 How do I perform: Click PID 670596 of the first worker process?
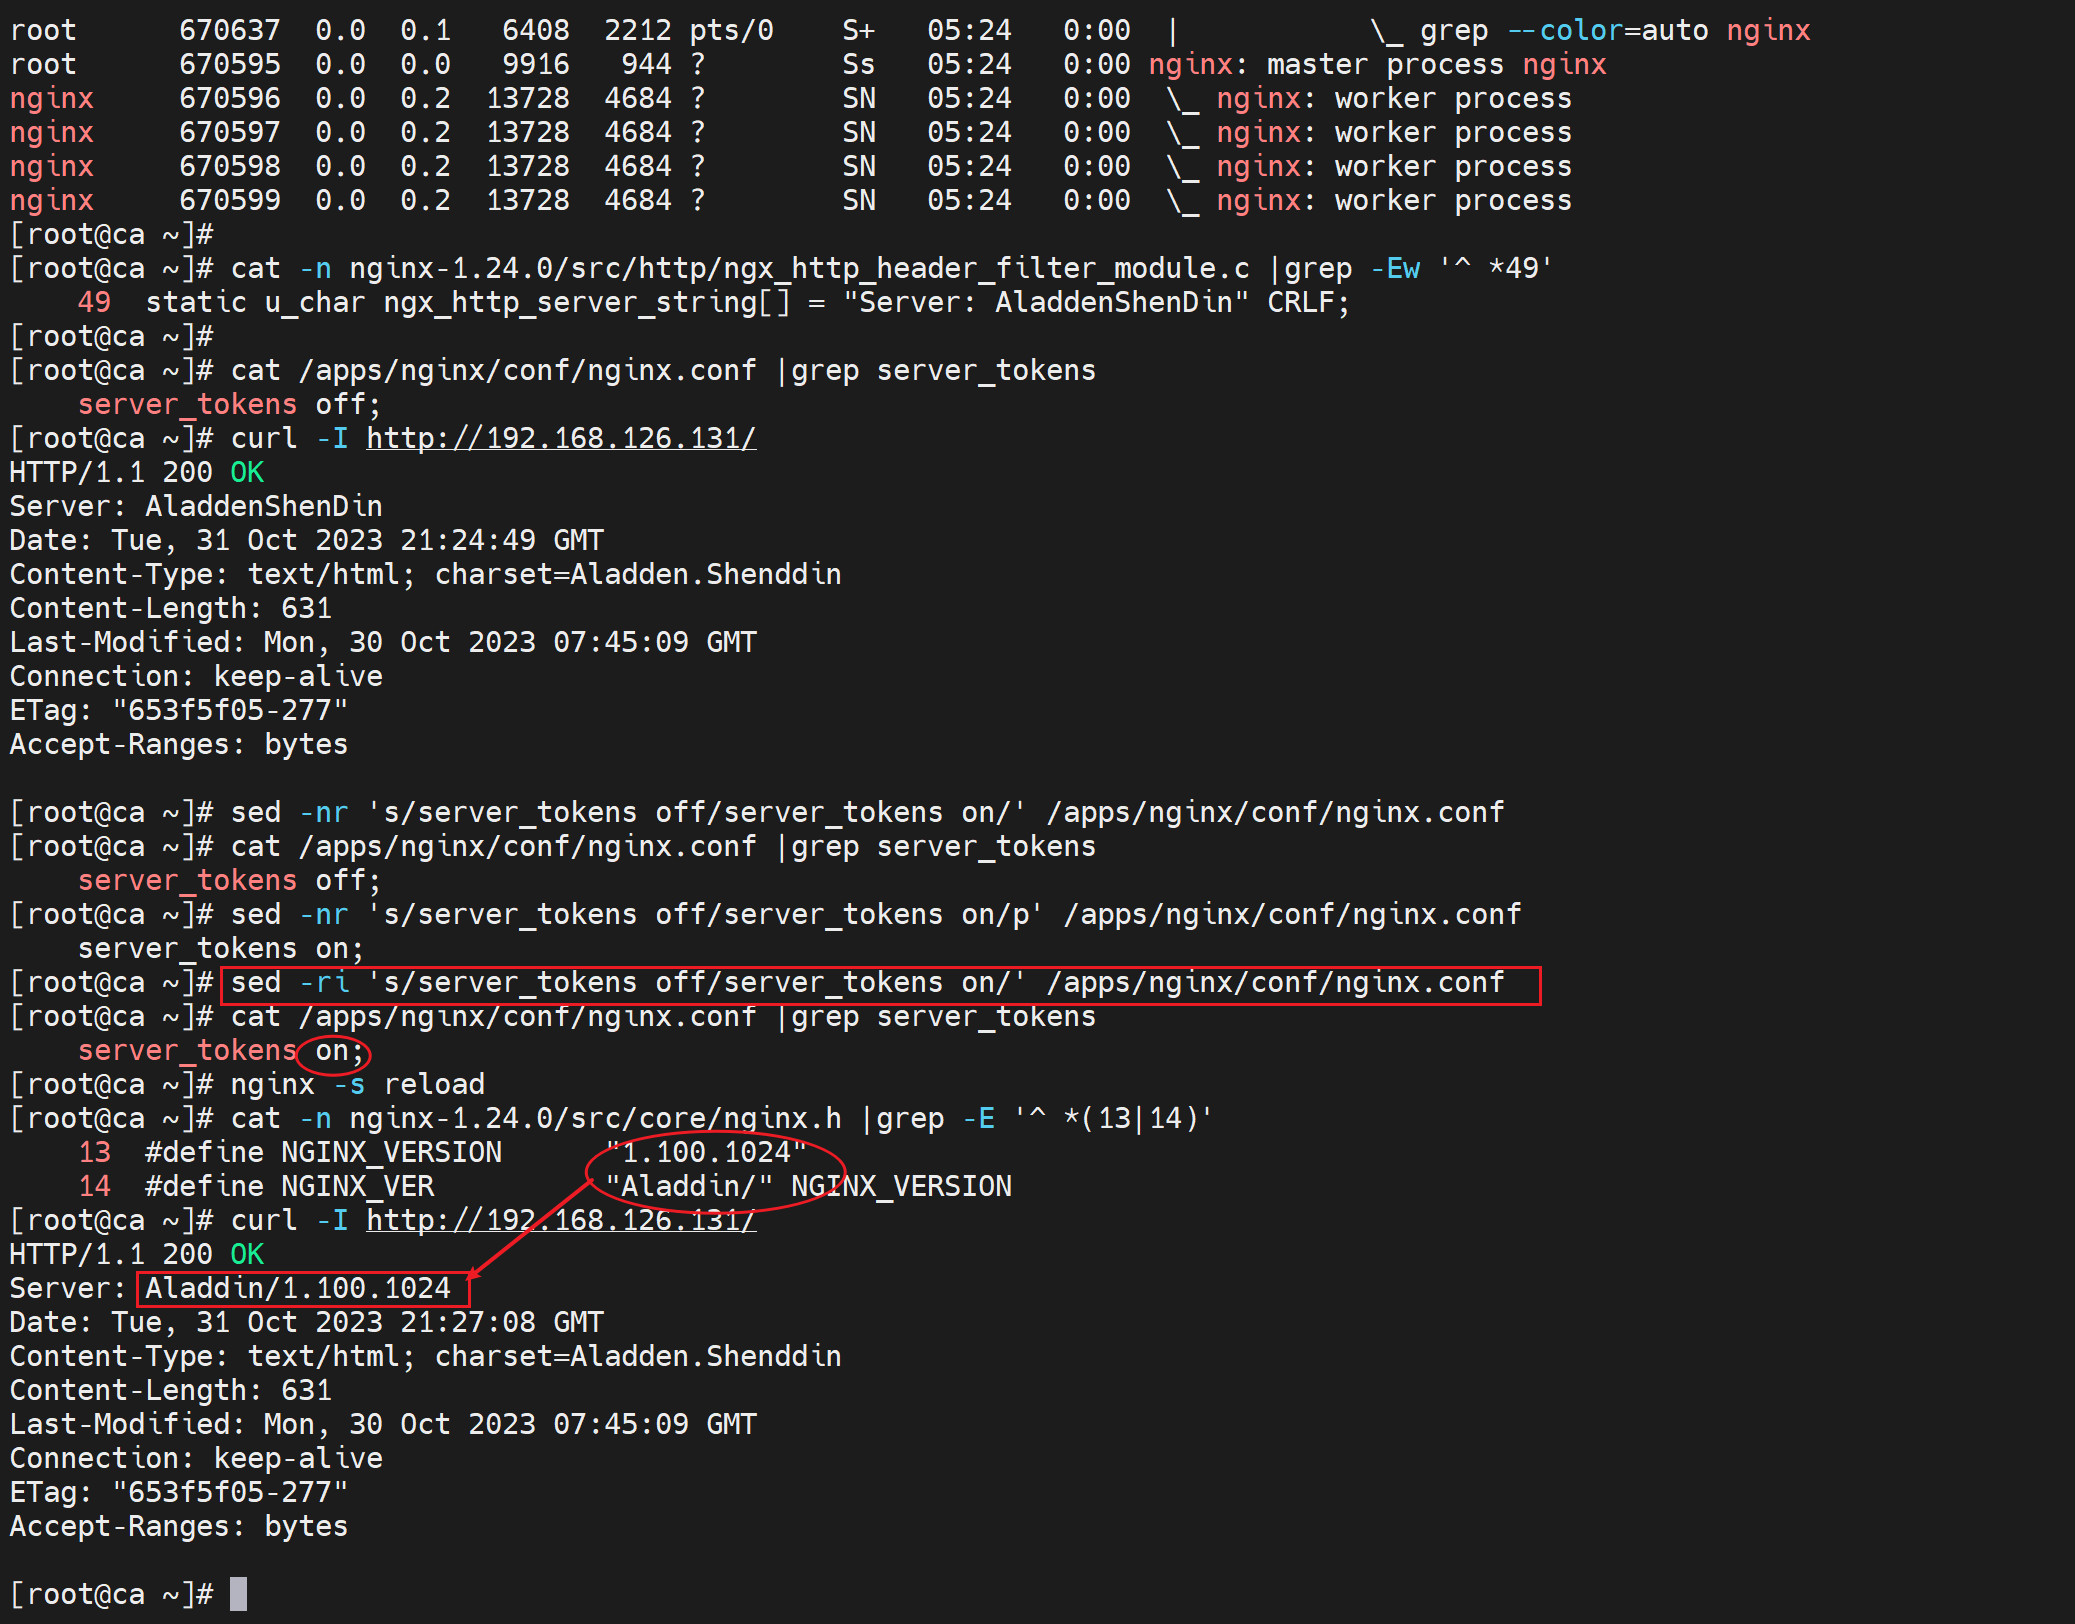point(229,98)
